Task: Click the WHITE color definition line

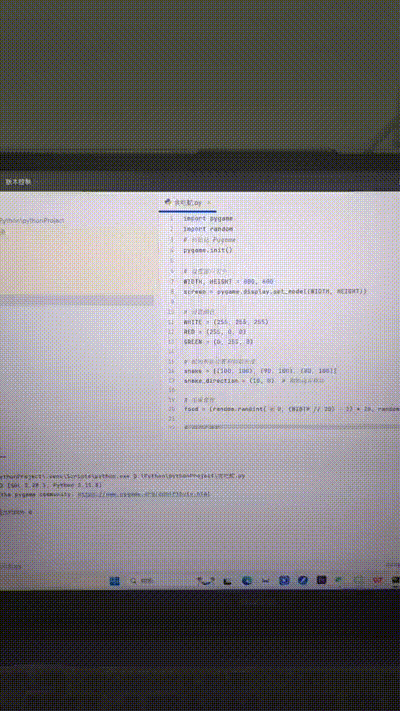Action: pyautogui.click(x=226, y=322)
